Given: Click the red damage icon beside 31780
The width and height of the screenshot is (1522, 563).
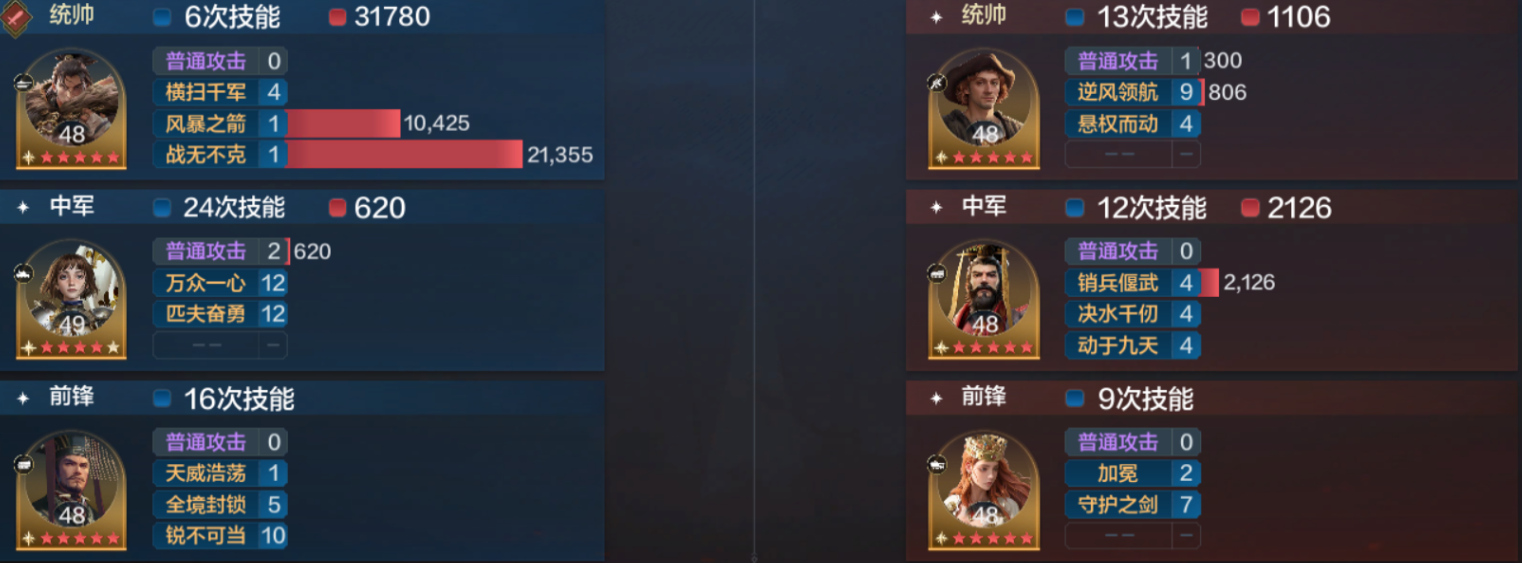Looking at the screenshot, I should (x=337, y=17).
